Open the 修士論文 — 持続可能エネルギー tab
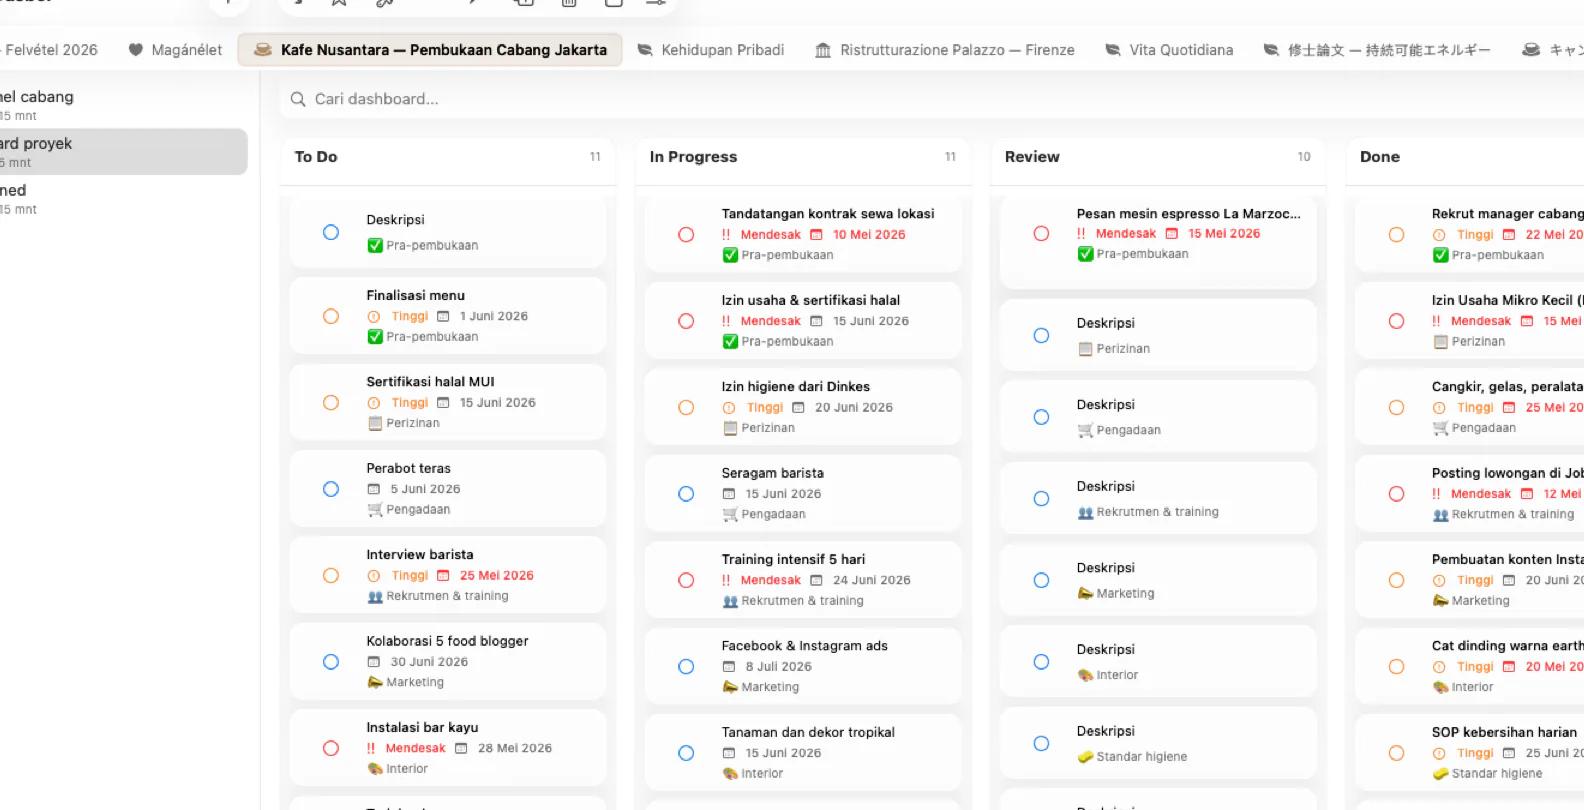The height and width of the screenshot is (810, 1584). (x=1377, y=50)
